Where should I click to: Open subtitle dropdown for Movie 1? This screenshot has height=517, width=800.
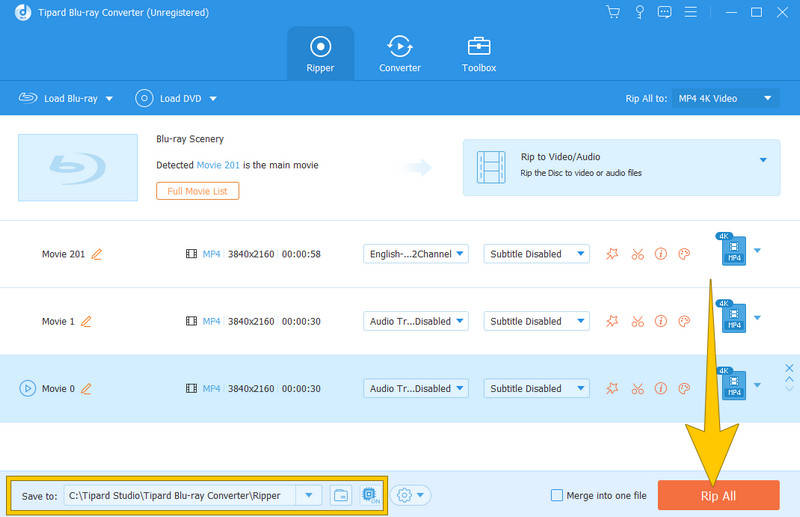(x=537, y=321)
